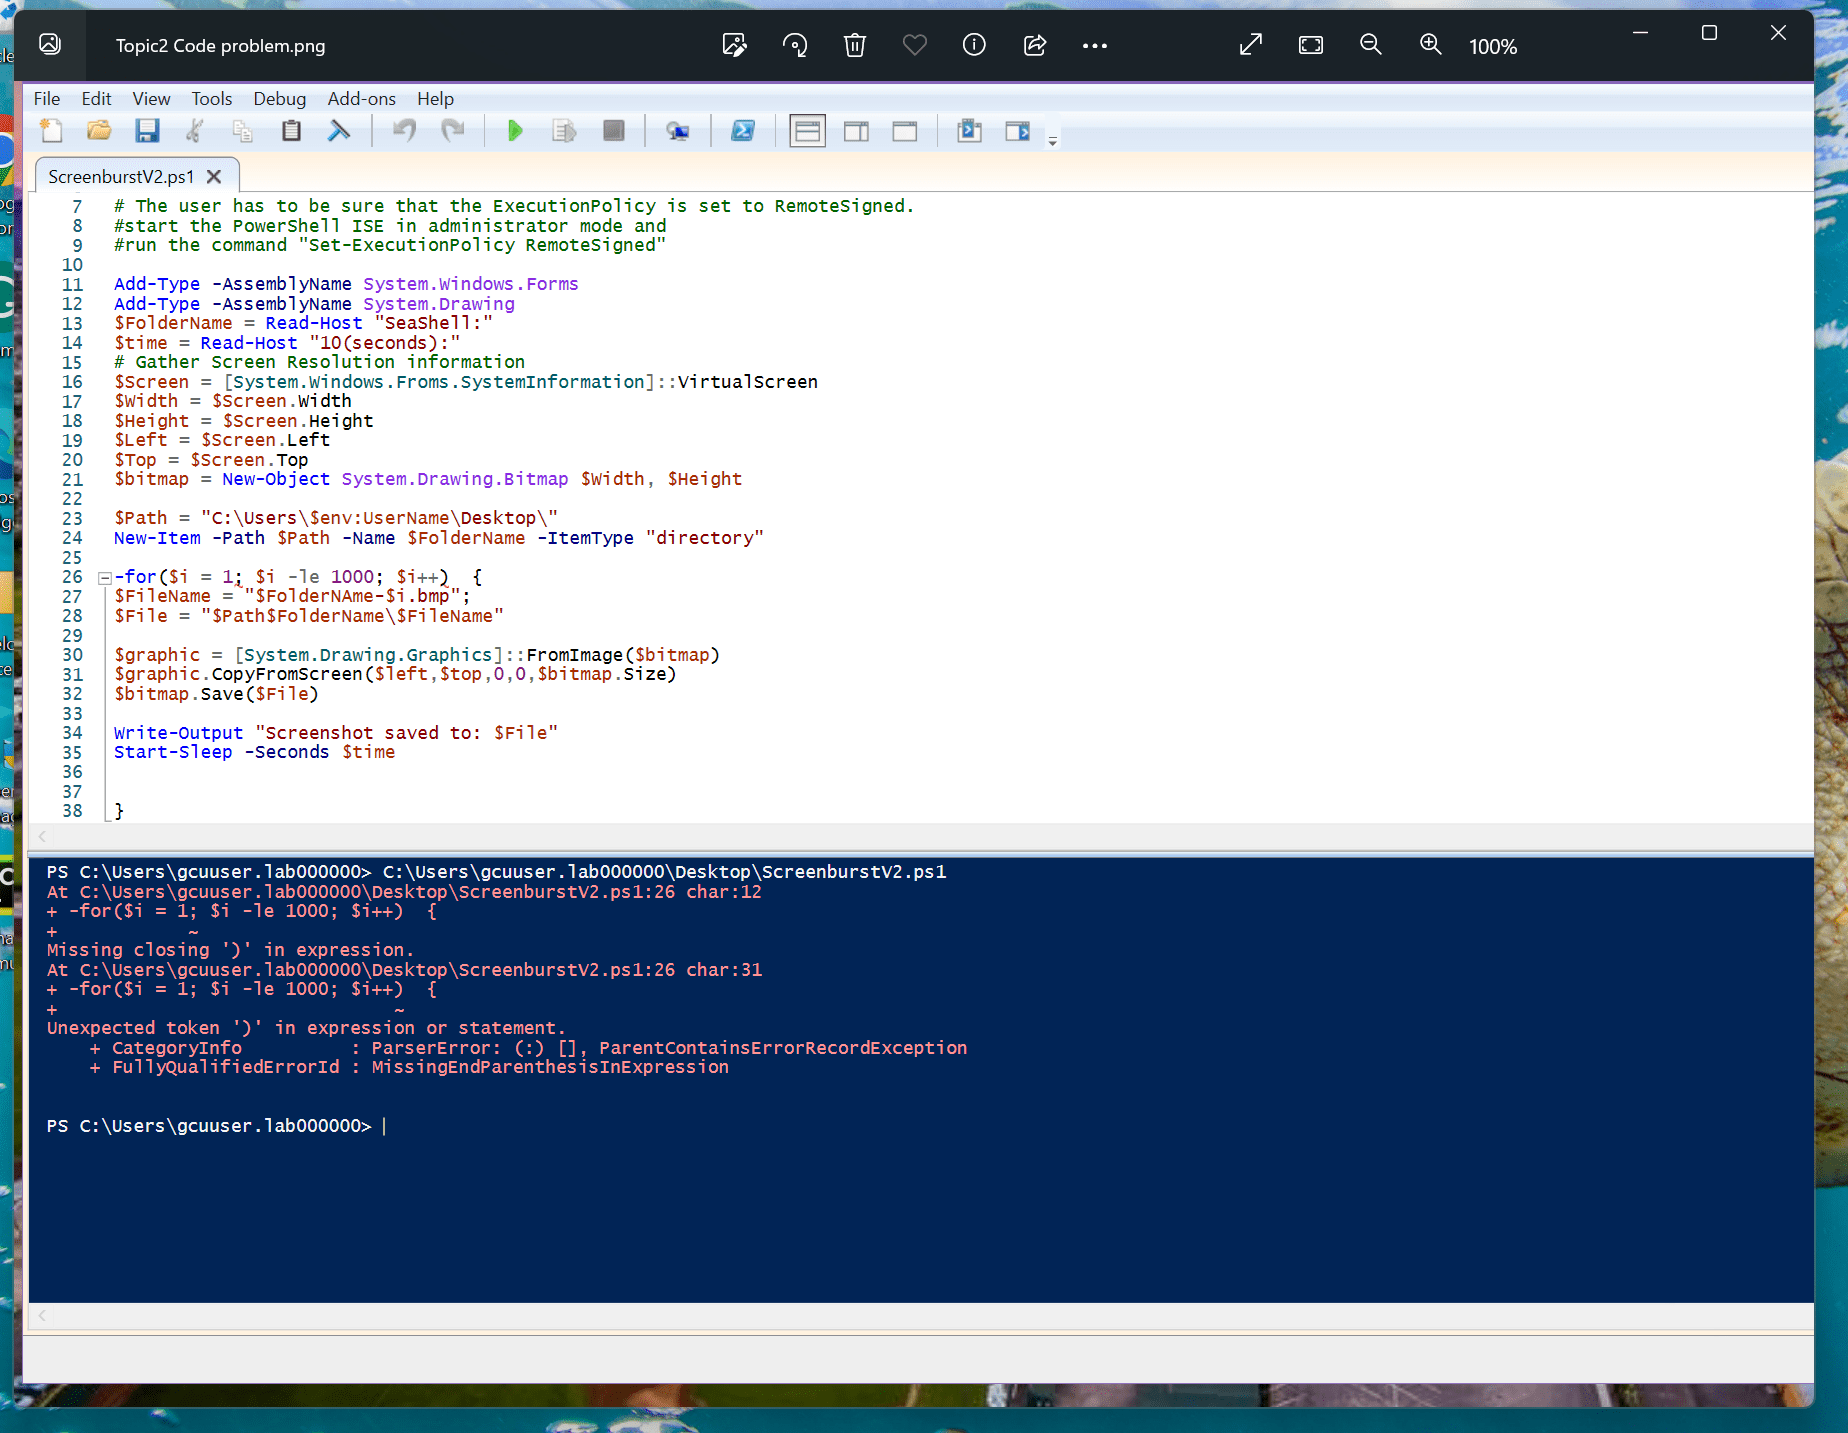The width and height of the screenshot is (1848, 1433).
Task: Run the script with the green Run button
Action: [x=514, y=130]
